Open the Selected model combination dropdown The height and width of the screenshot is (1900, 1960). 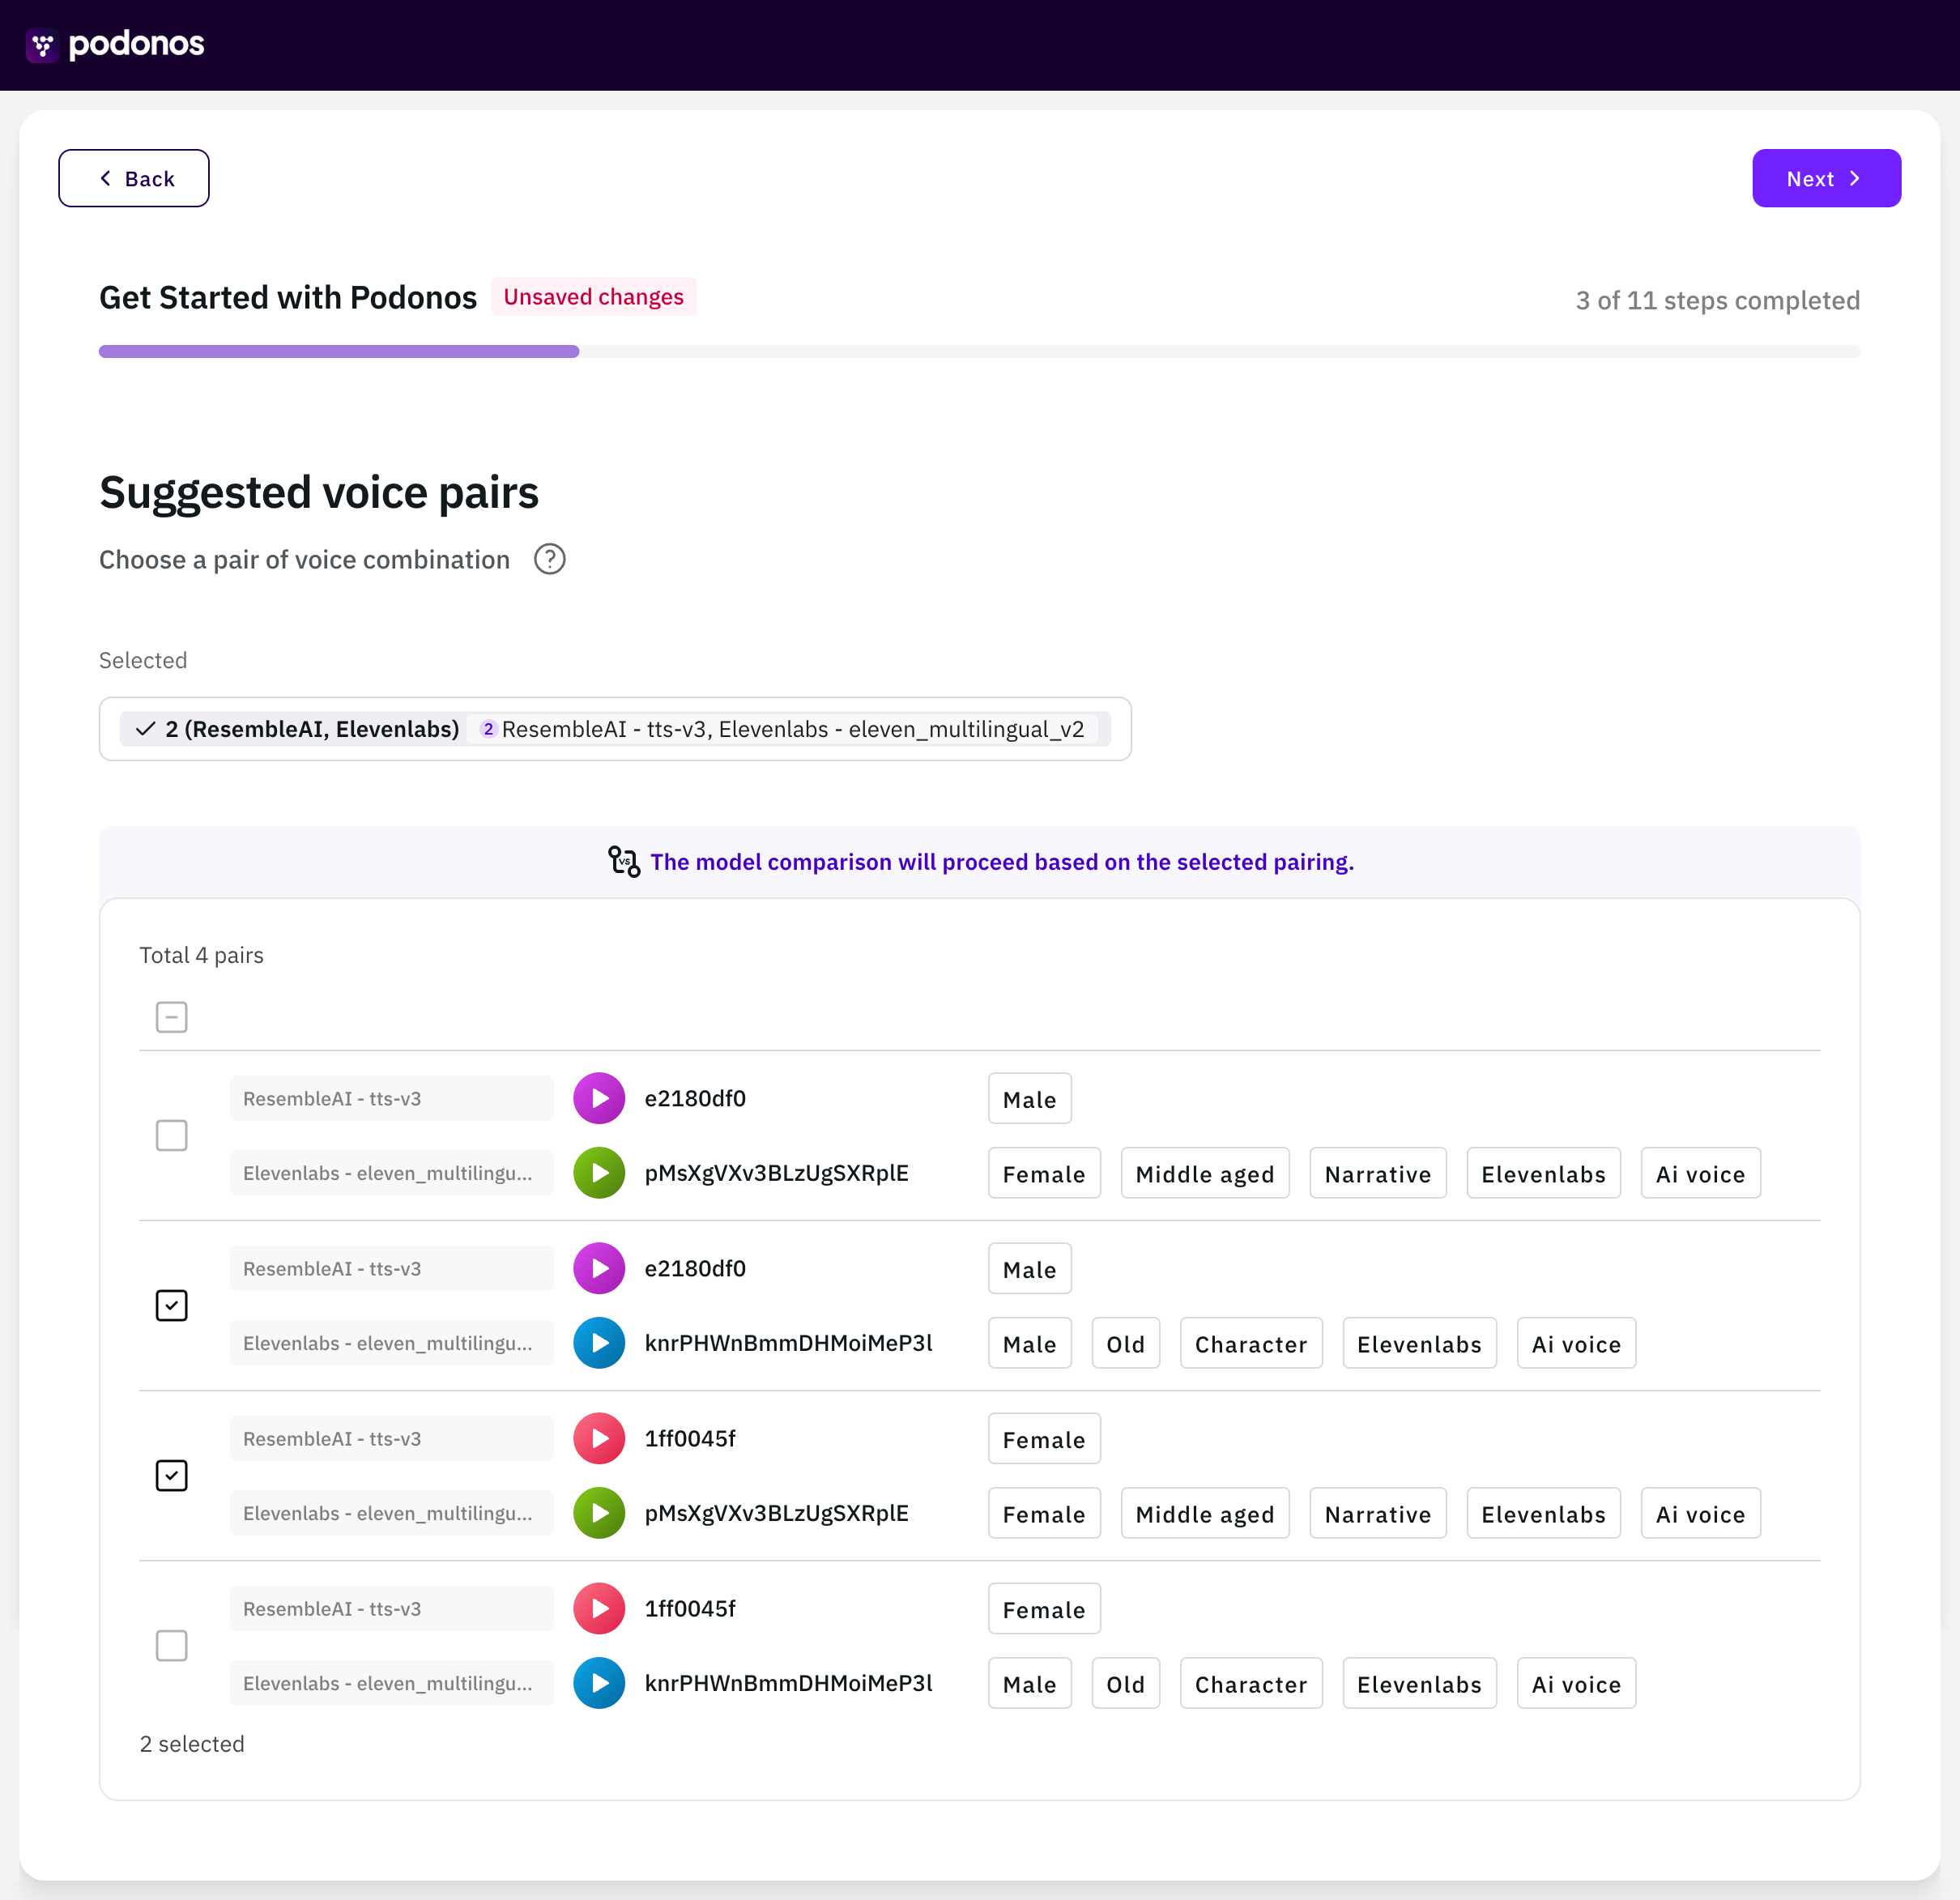click(x=615, y=729)
